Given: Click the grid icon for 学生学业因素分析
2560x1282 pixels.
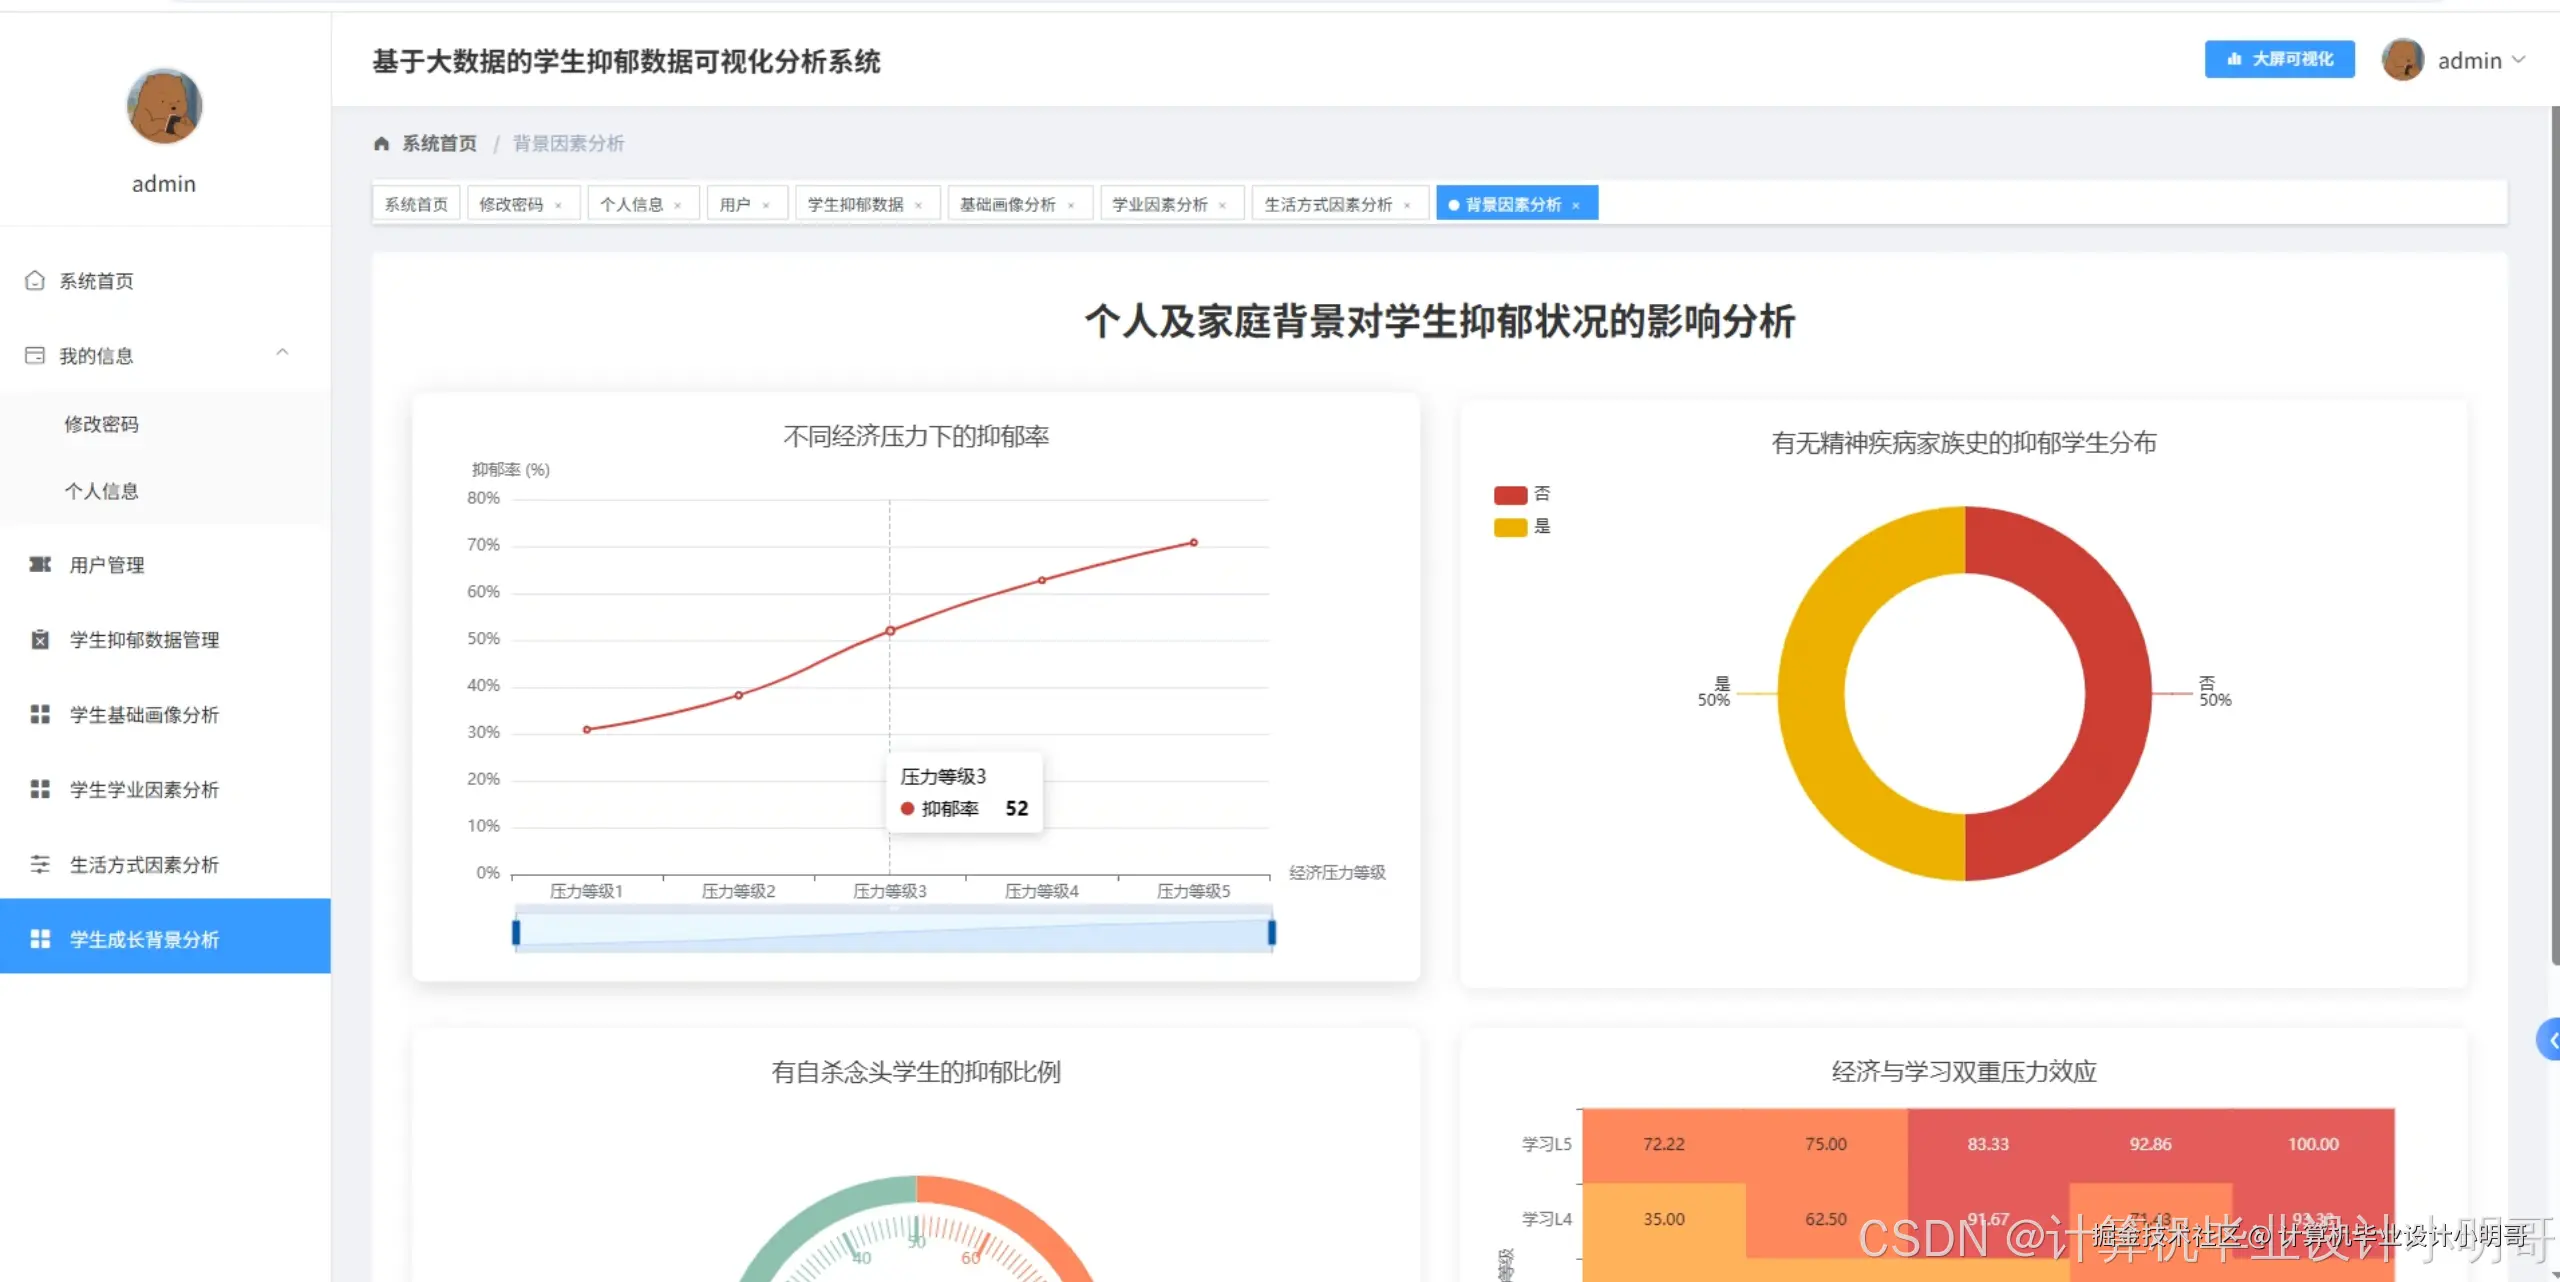Looking at the screenshot, I should point(40,790).
